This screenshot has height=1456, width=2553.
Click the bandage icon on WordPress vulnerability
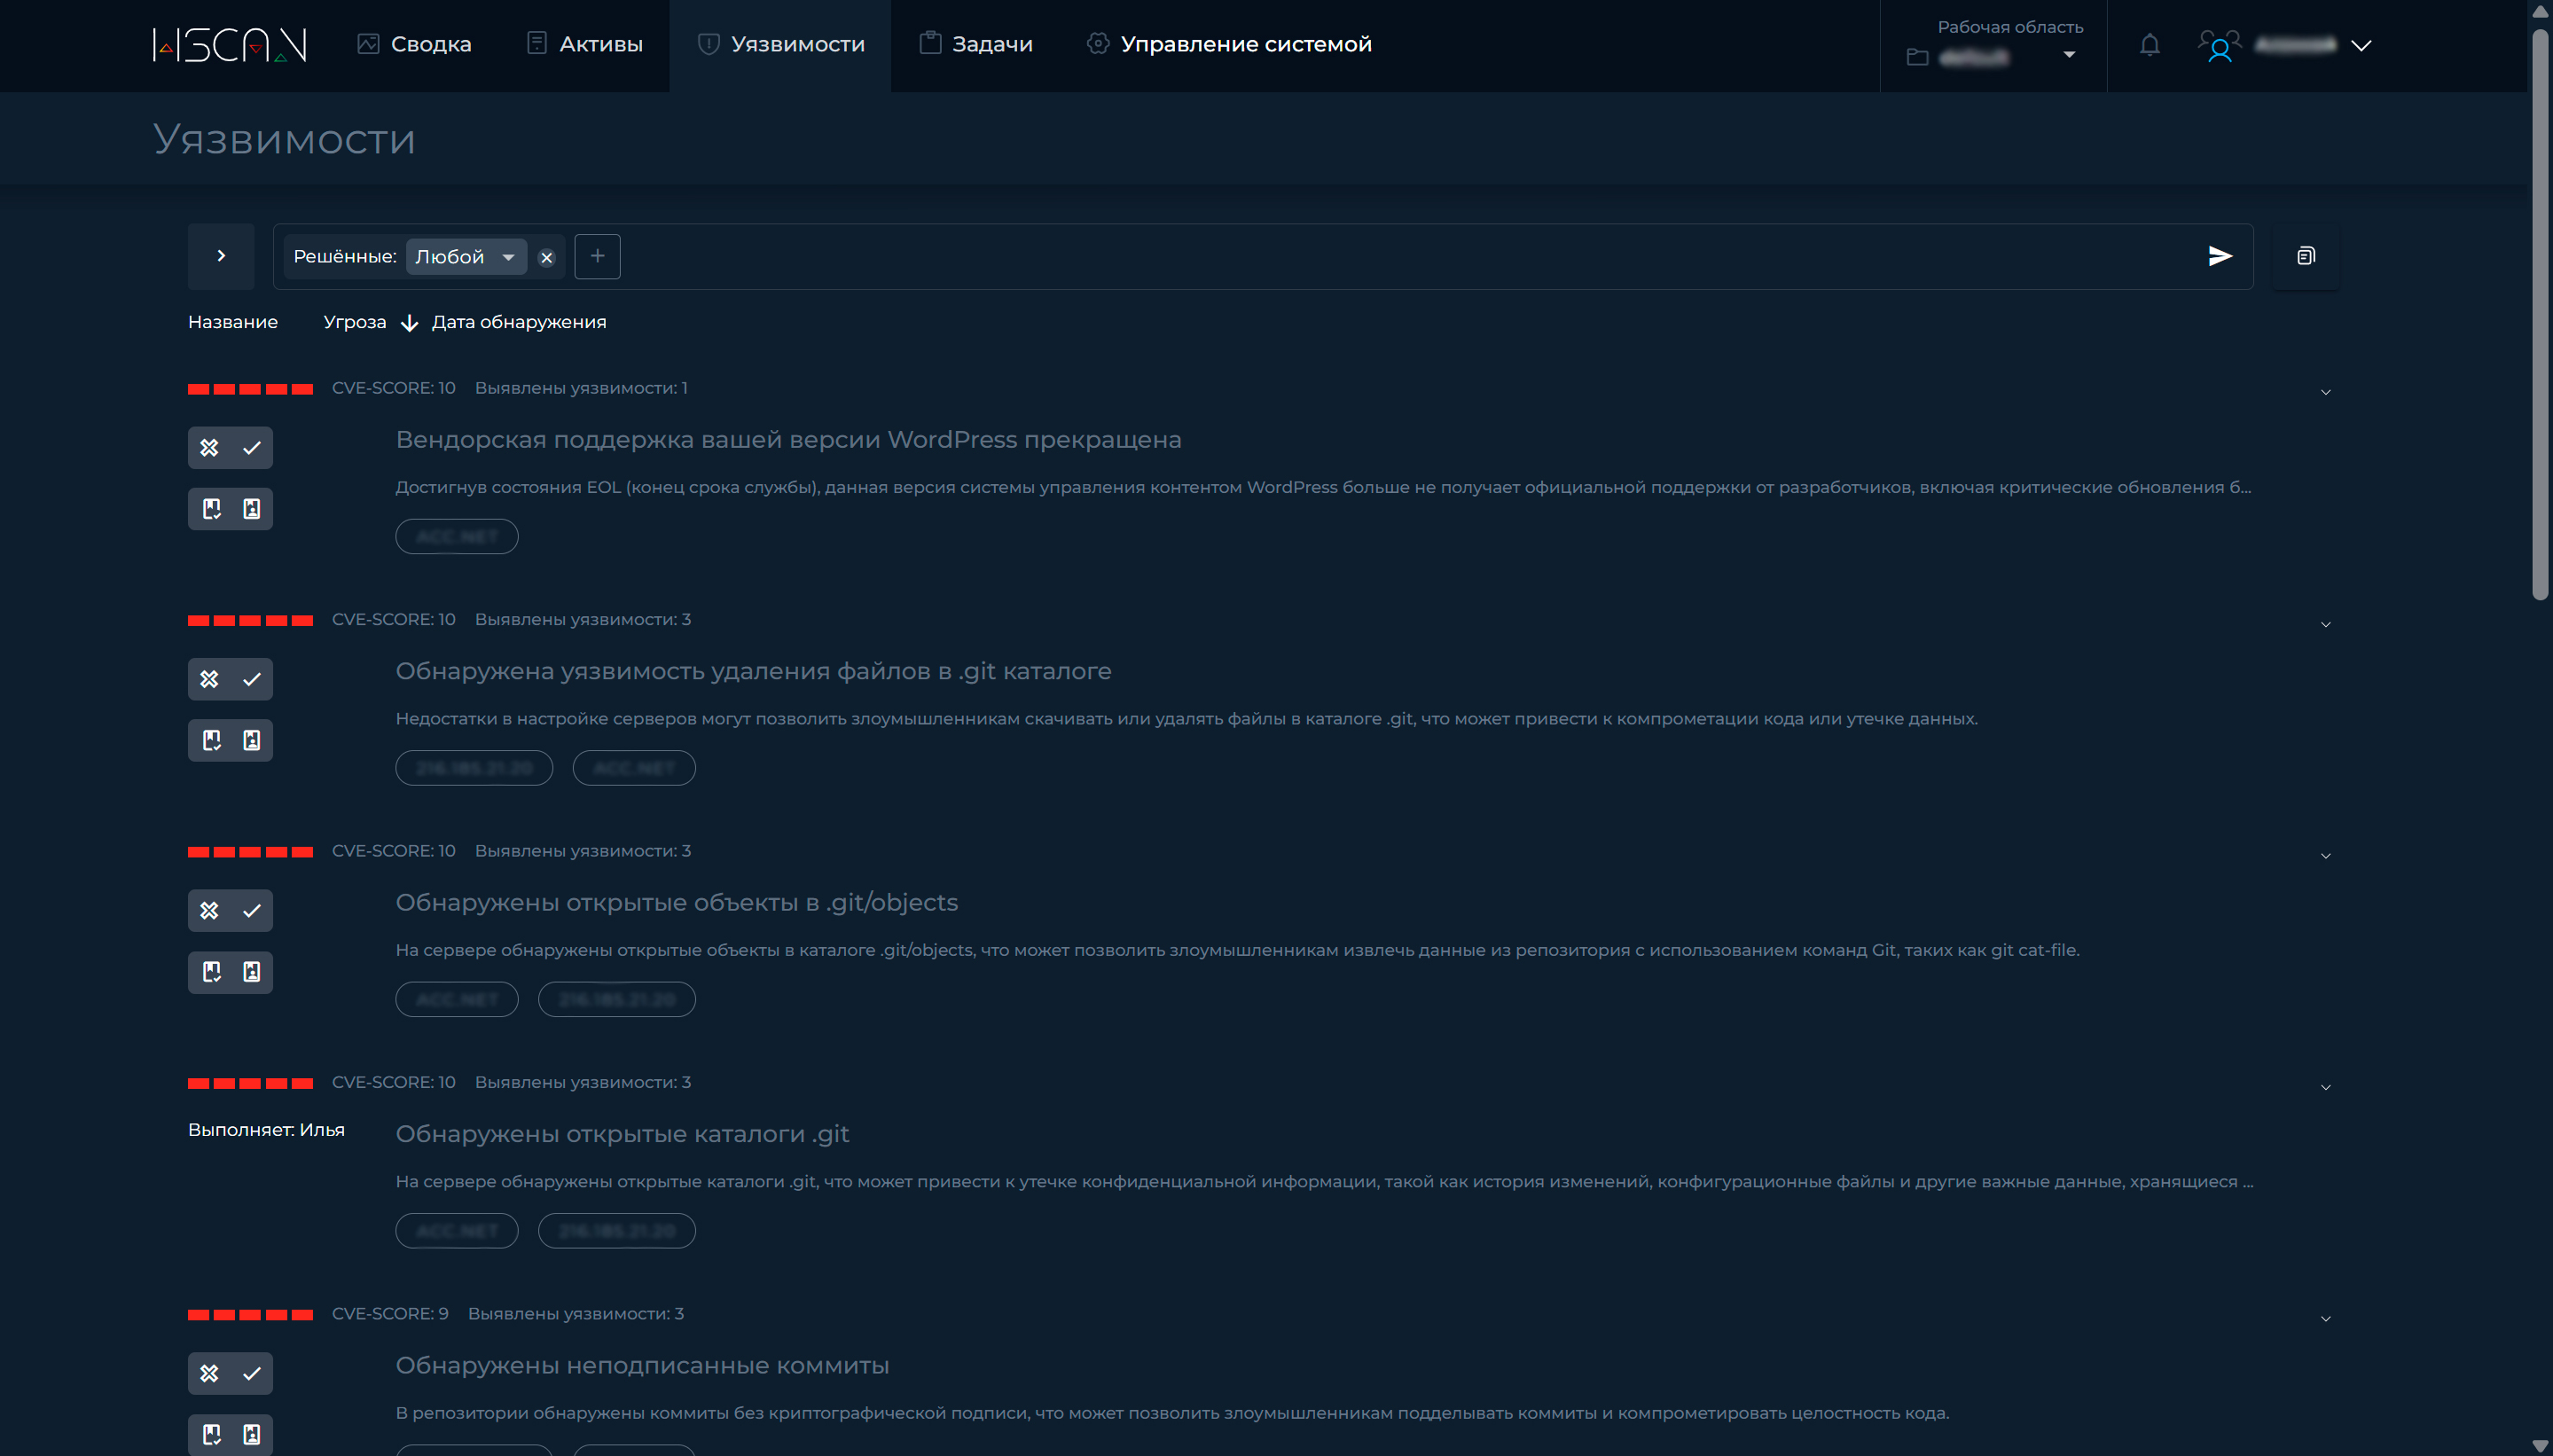(209, 448)
